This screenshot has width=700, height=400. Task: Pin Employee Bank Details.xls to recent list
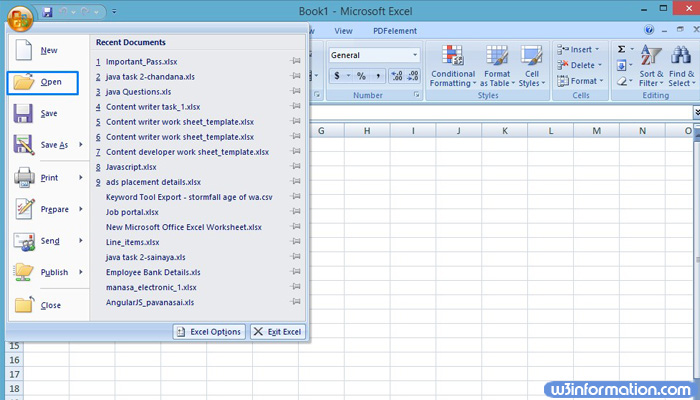pyautogui.click(x=295, y=271)
